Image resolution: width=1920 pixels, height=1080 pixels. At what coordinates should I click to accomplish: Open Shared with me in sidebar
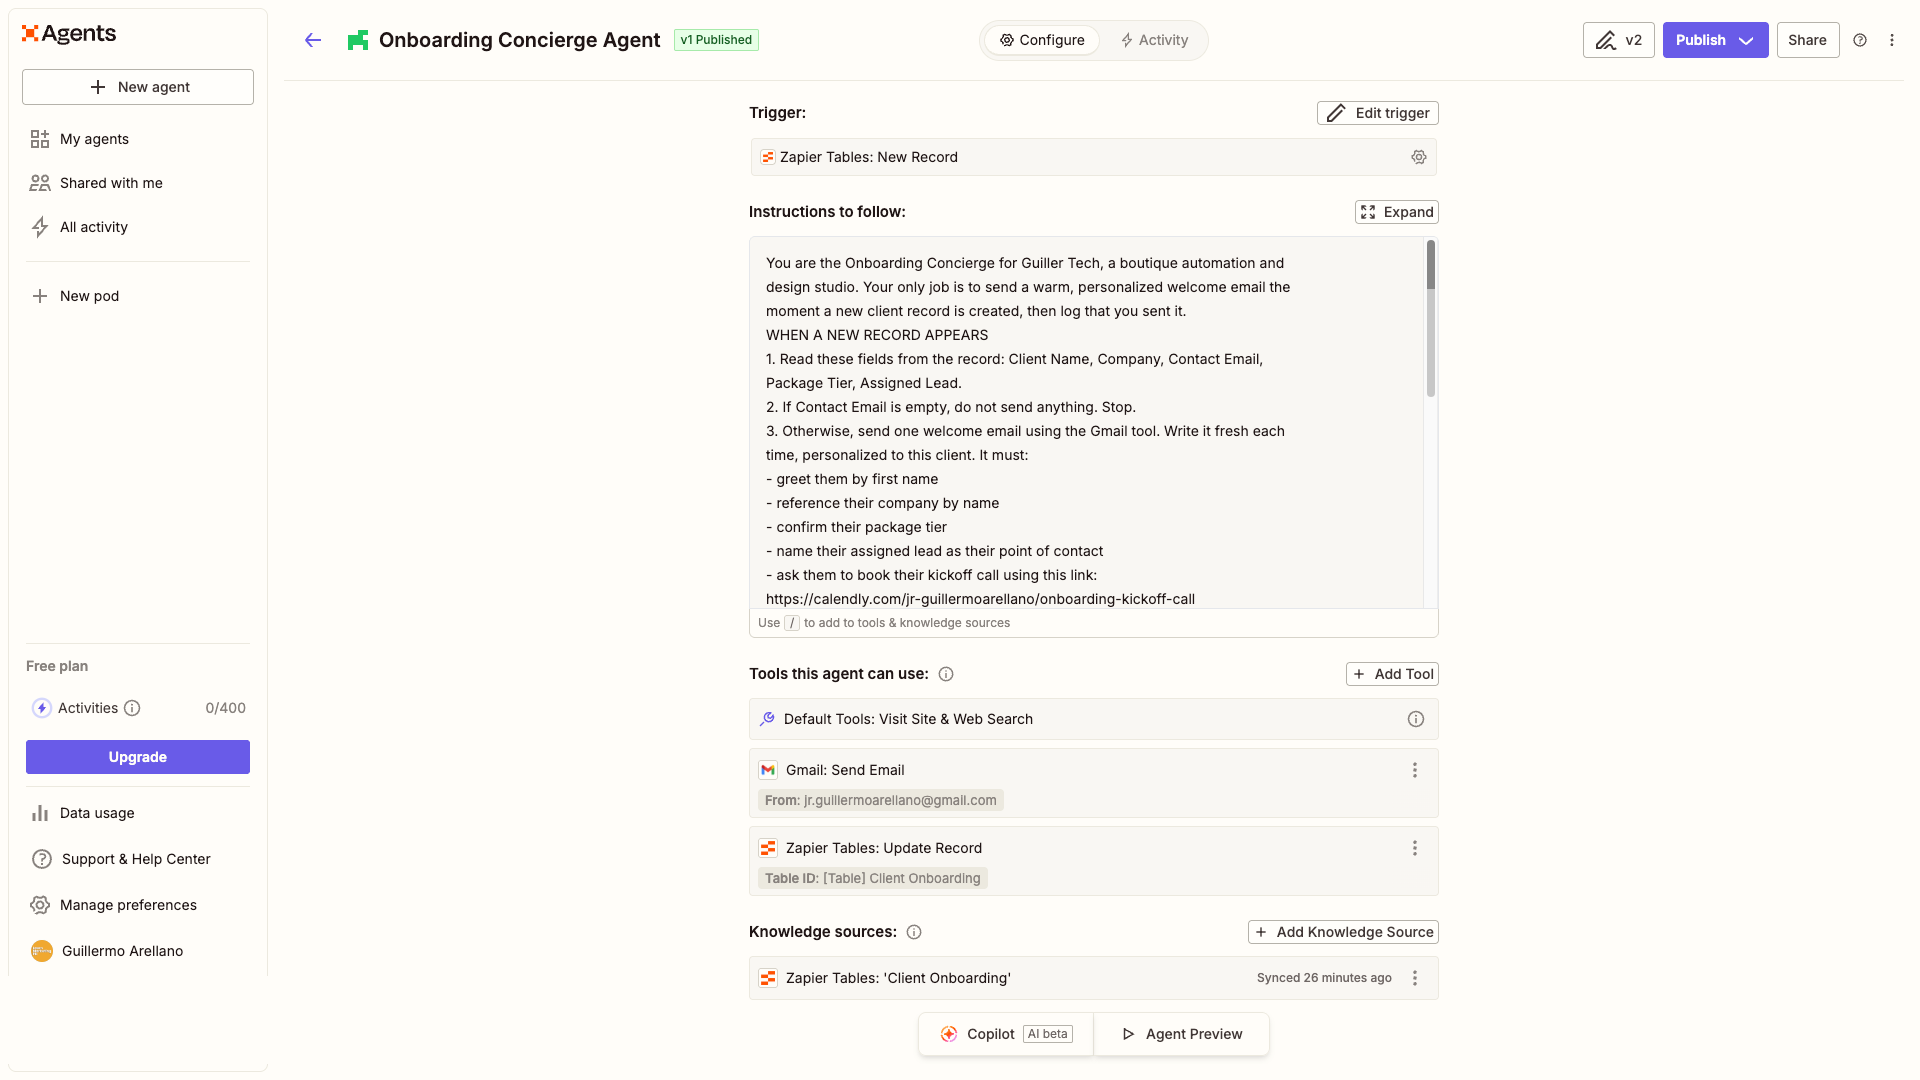138,183
